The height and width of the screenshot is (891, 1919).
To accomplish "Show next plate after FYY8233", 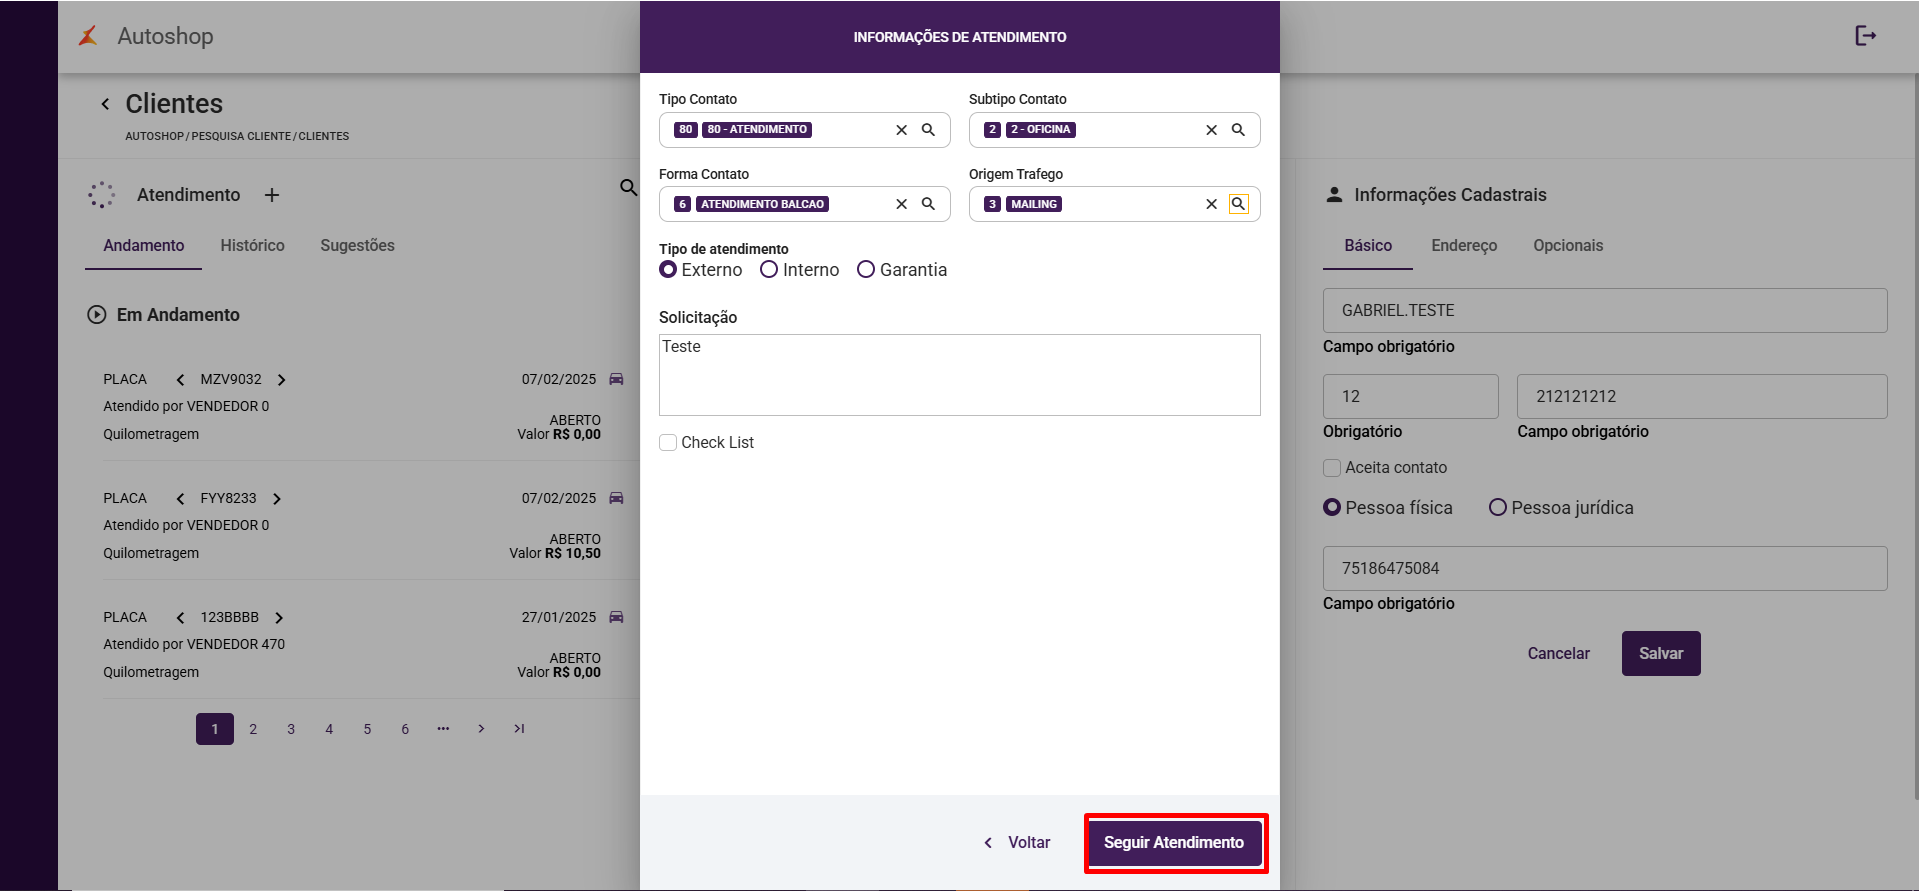I will click(x=277, y=499).
